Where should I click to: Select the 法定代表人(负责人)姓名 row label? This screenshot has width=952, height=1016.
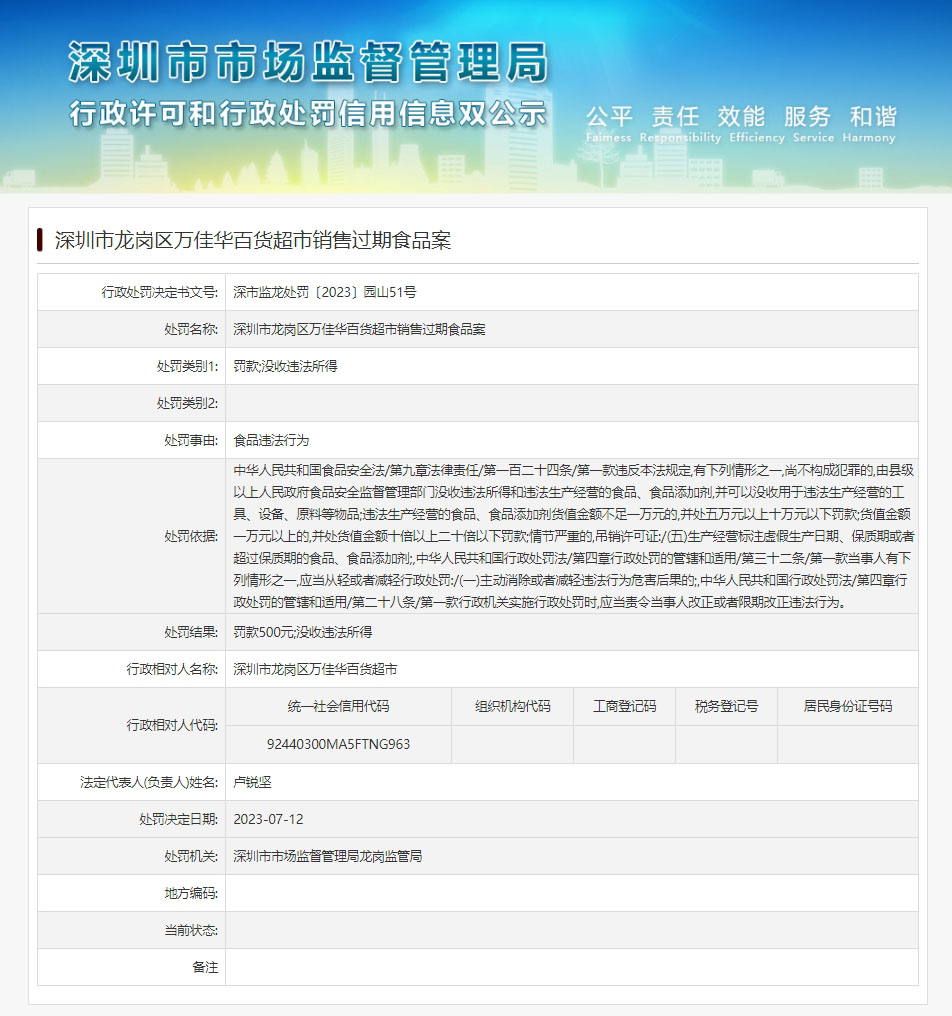tap(149, 783)
